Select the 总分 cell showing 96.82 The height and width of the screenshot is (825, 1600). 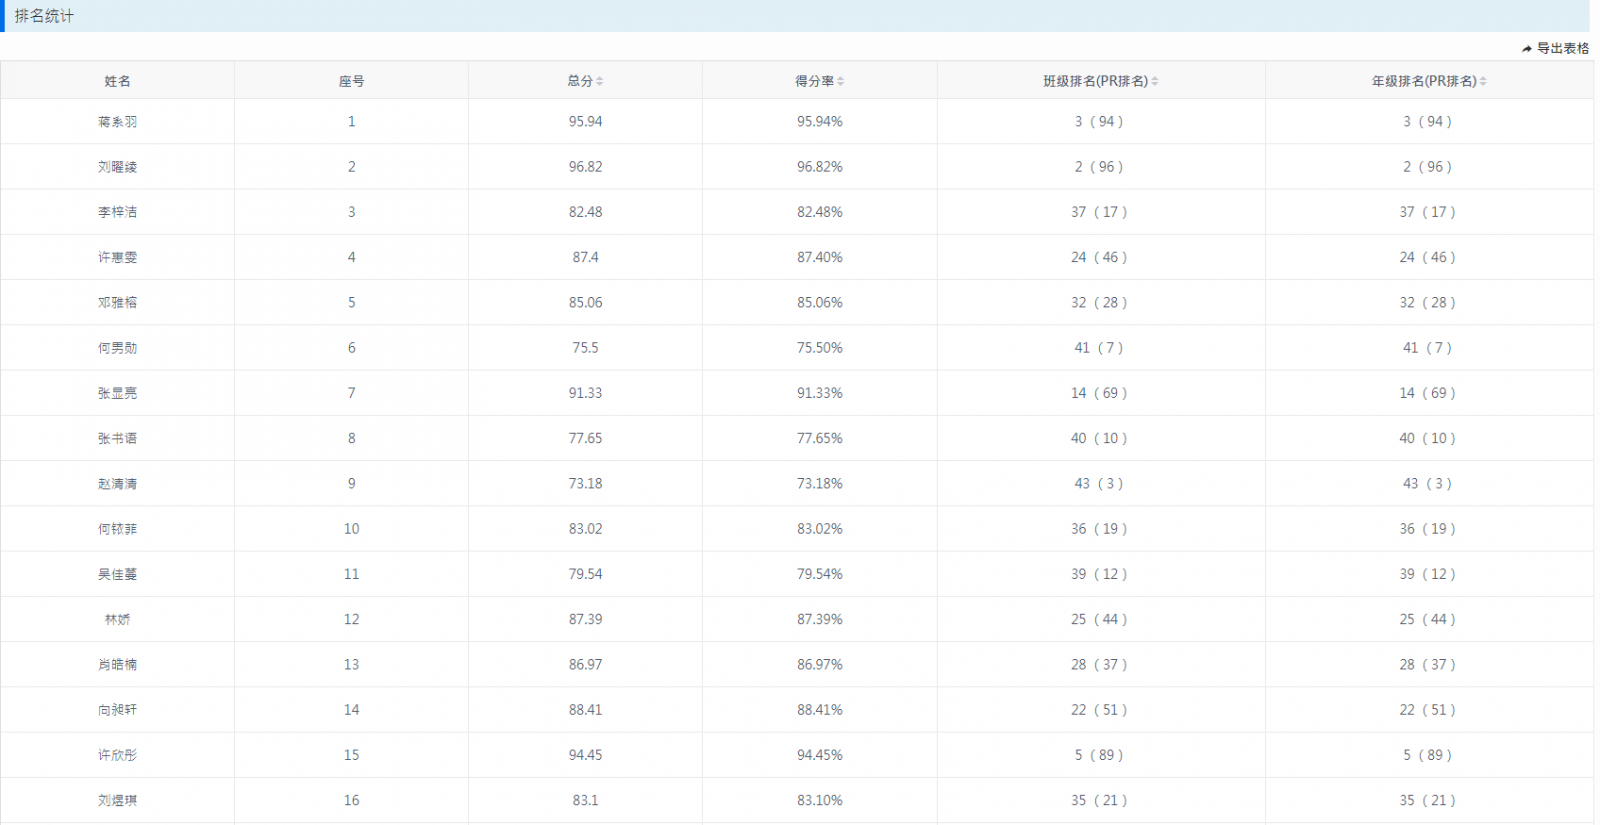(x=585, y=167)
